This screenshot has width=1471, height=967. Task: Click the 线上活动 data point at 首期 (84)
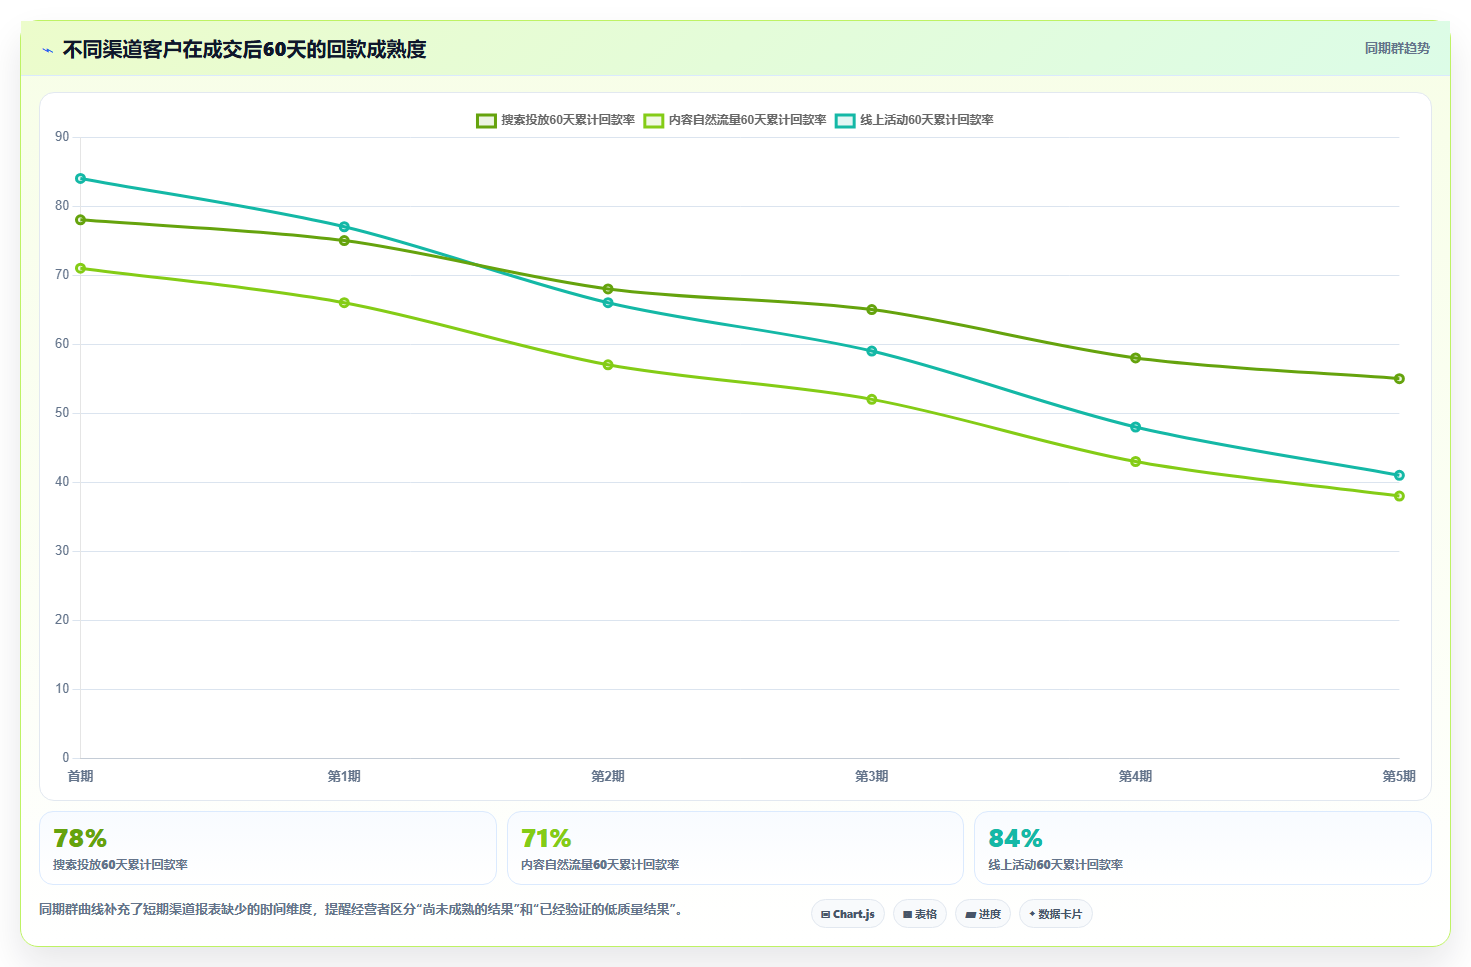click(81, 179)
